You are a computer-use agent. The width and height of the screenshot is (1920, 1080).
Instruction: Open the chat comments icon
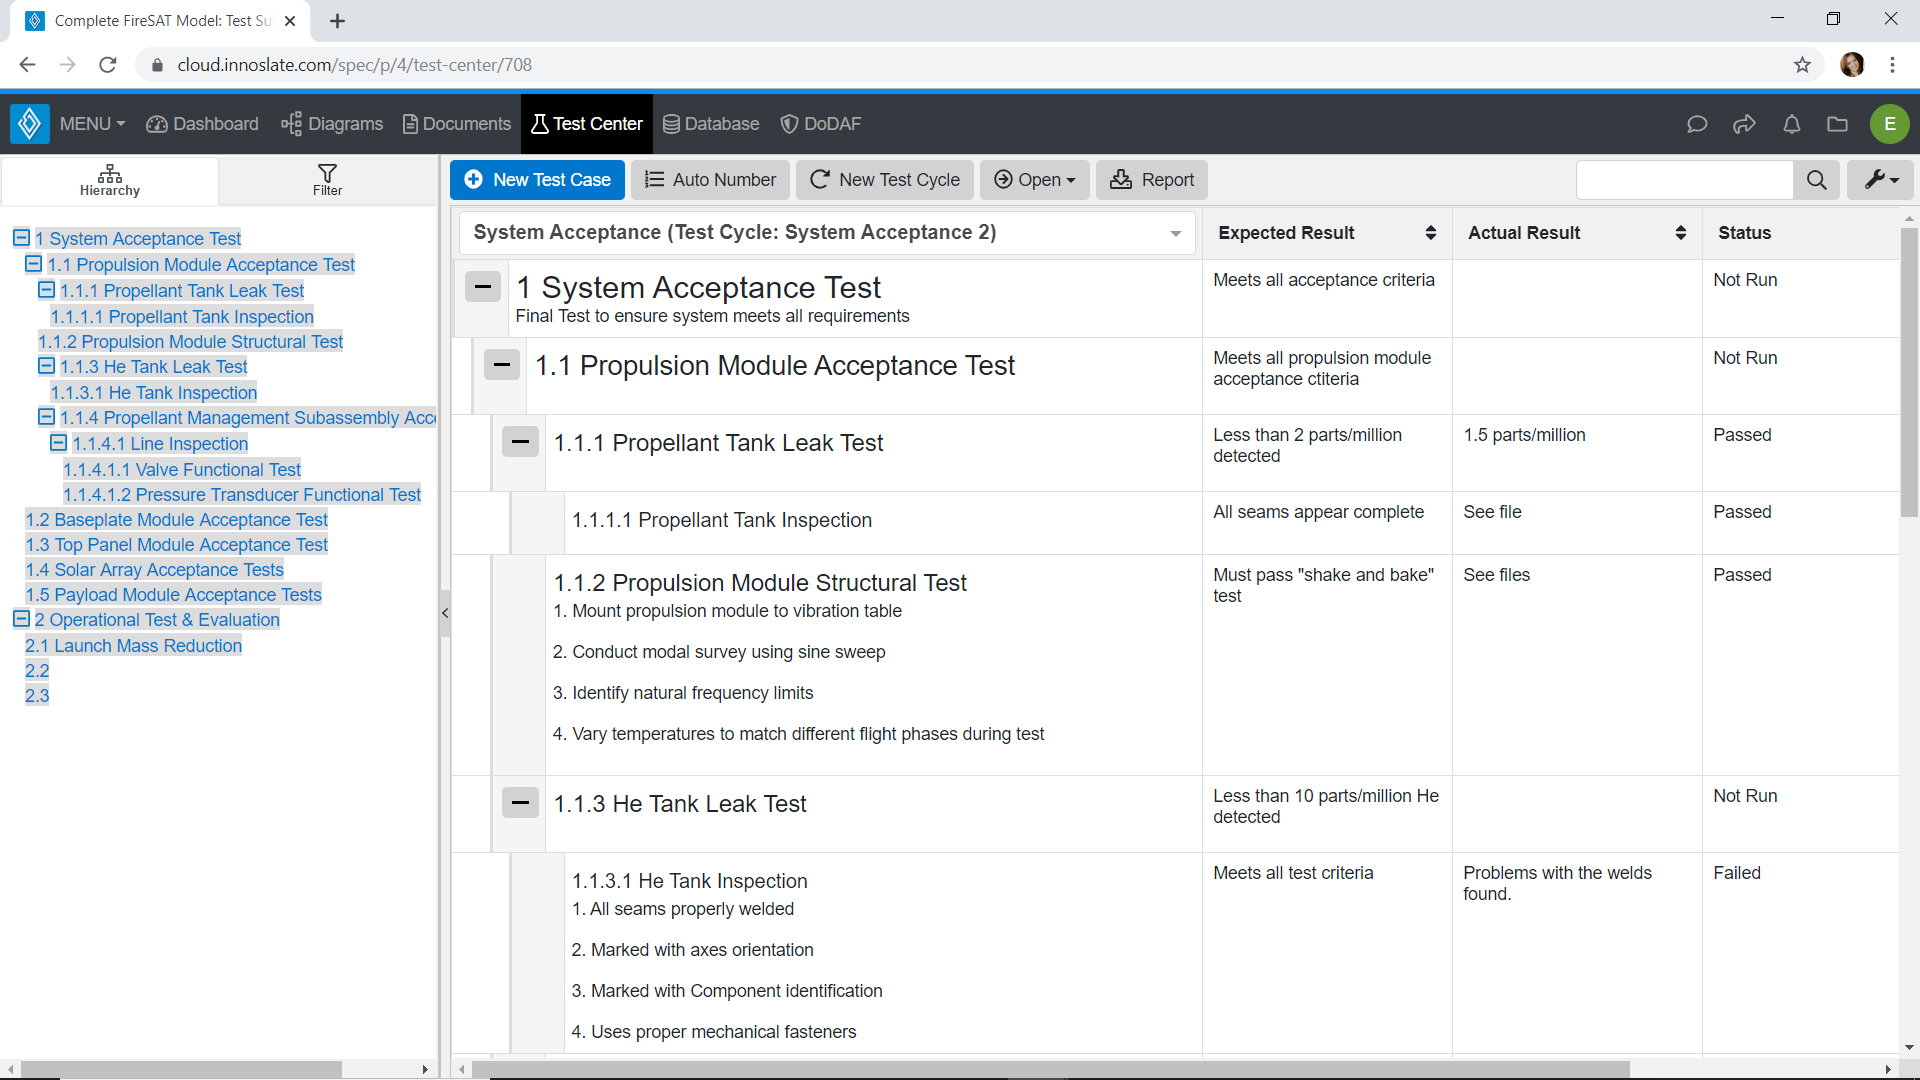pyautogui.click(x=1697, y=124)
